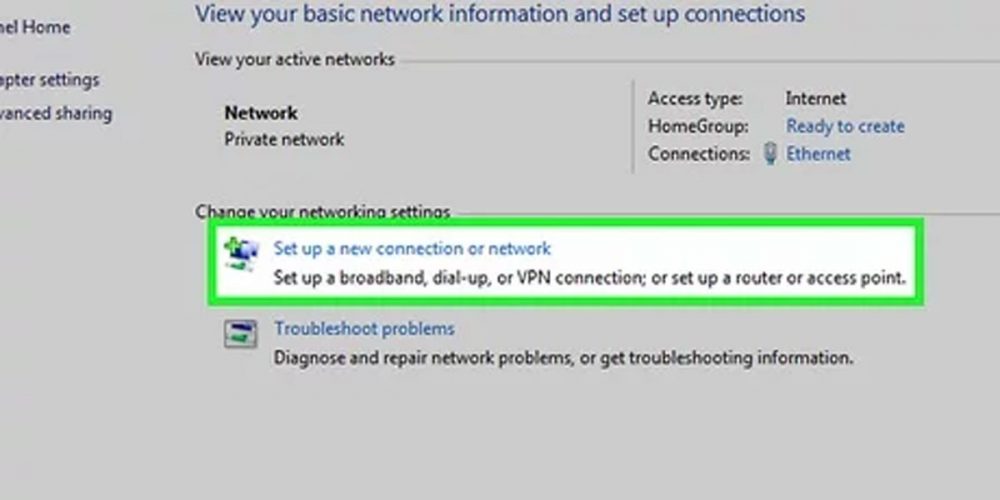
Task: Click the Set up new connection icon
Action: pyautogui.click(x=241, y=253)
